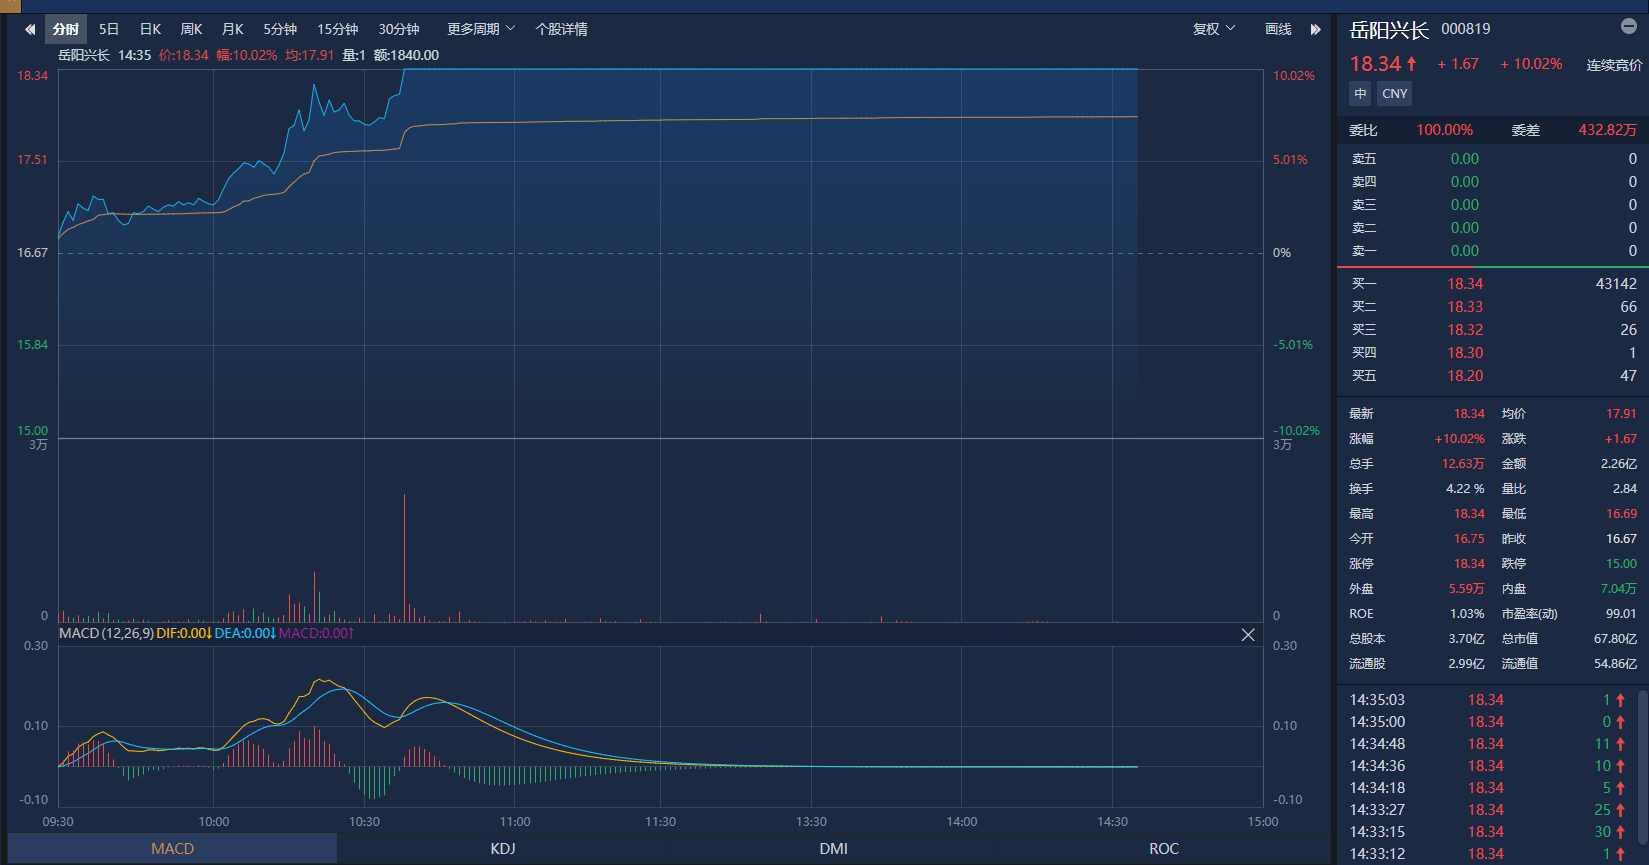Image resolution: width=1649 pixels, height=865 pixels.
Task: Click the 金额 value 2.26亿
Action: click(1619, 464)
